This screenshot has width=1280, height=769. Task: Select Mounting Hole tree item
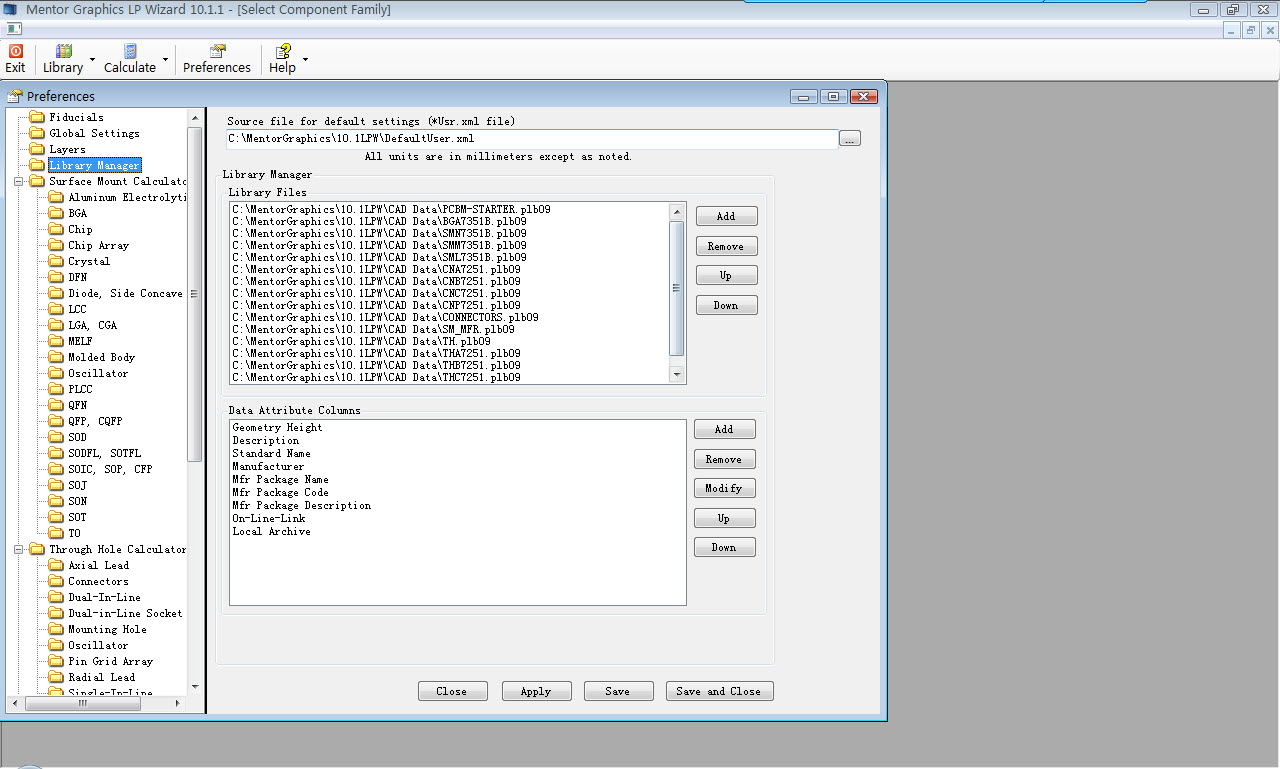107,629
